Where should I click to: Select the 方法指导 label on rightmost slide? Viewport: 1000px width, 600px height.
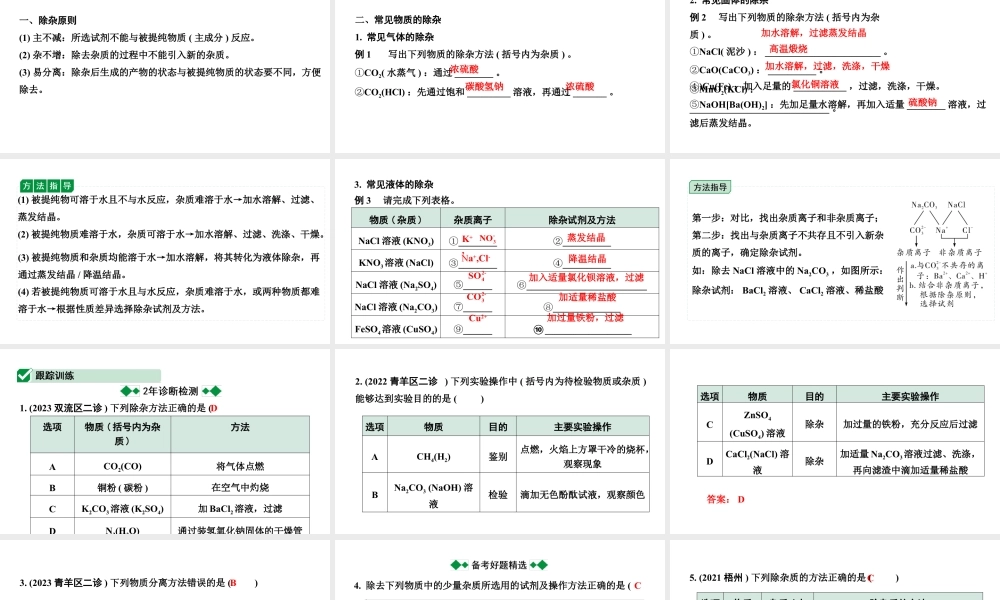coord(712,186)
